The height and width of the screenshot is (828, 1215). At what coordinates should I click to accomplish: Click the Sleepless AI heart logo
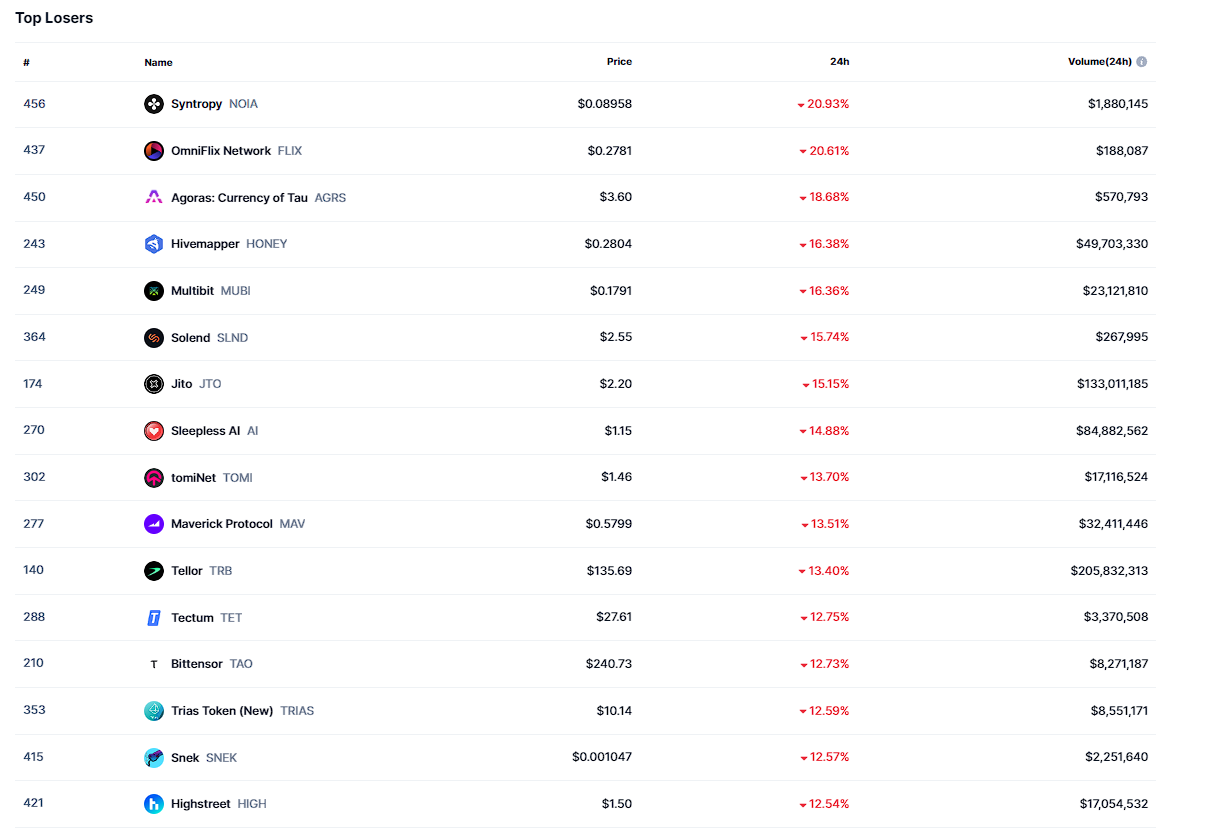tap(153, 431)
